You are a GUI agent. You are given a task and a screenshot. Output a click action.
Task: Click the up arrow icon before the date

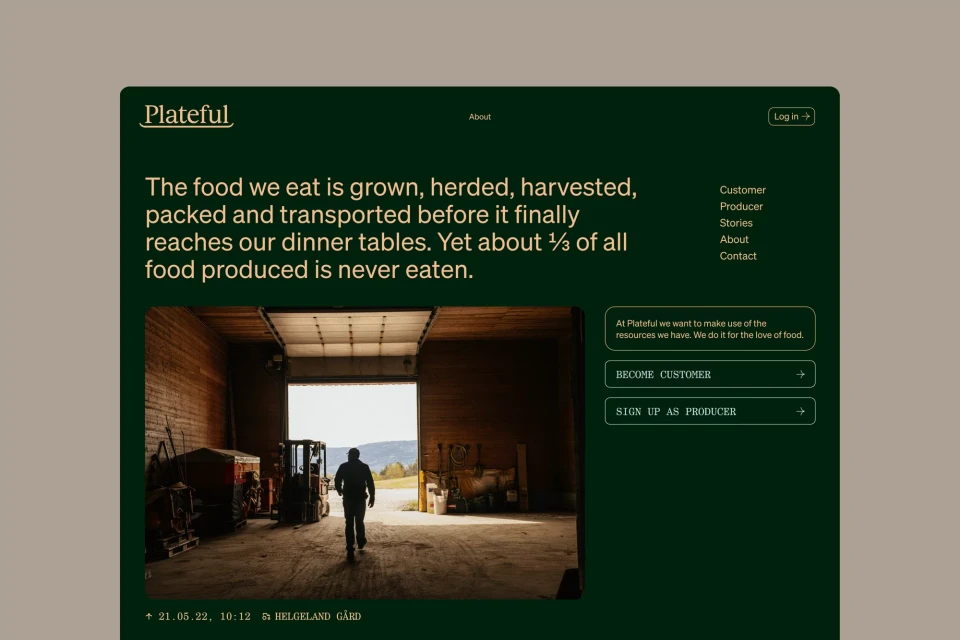pyautogui.click(x=150, y=617)
